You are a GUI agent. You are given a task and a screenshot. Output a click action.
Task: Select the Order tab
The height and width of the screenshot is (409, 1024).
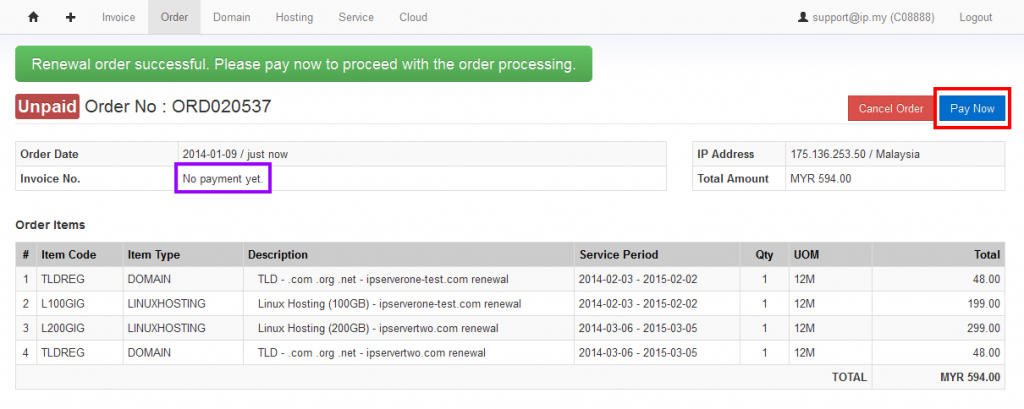[174, 17]
